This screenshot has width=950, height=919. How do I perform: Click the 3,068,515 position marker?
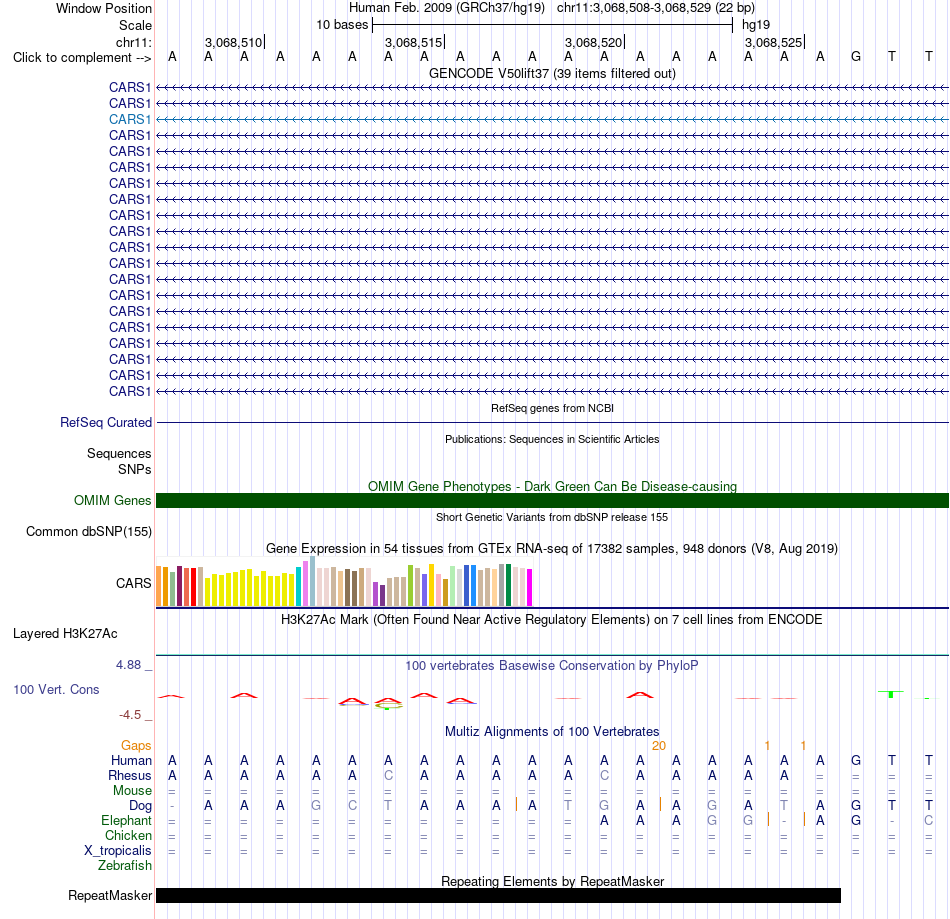(414, 42)
